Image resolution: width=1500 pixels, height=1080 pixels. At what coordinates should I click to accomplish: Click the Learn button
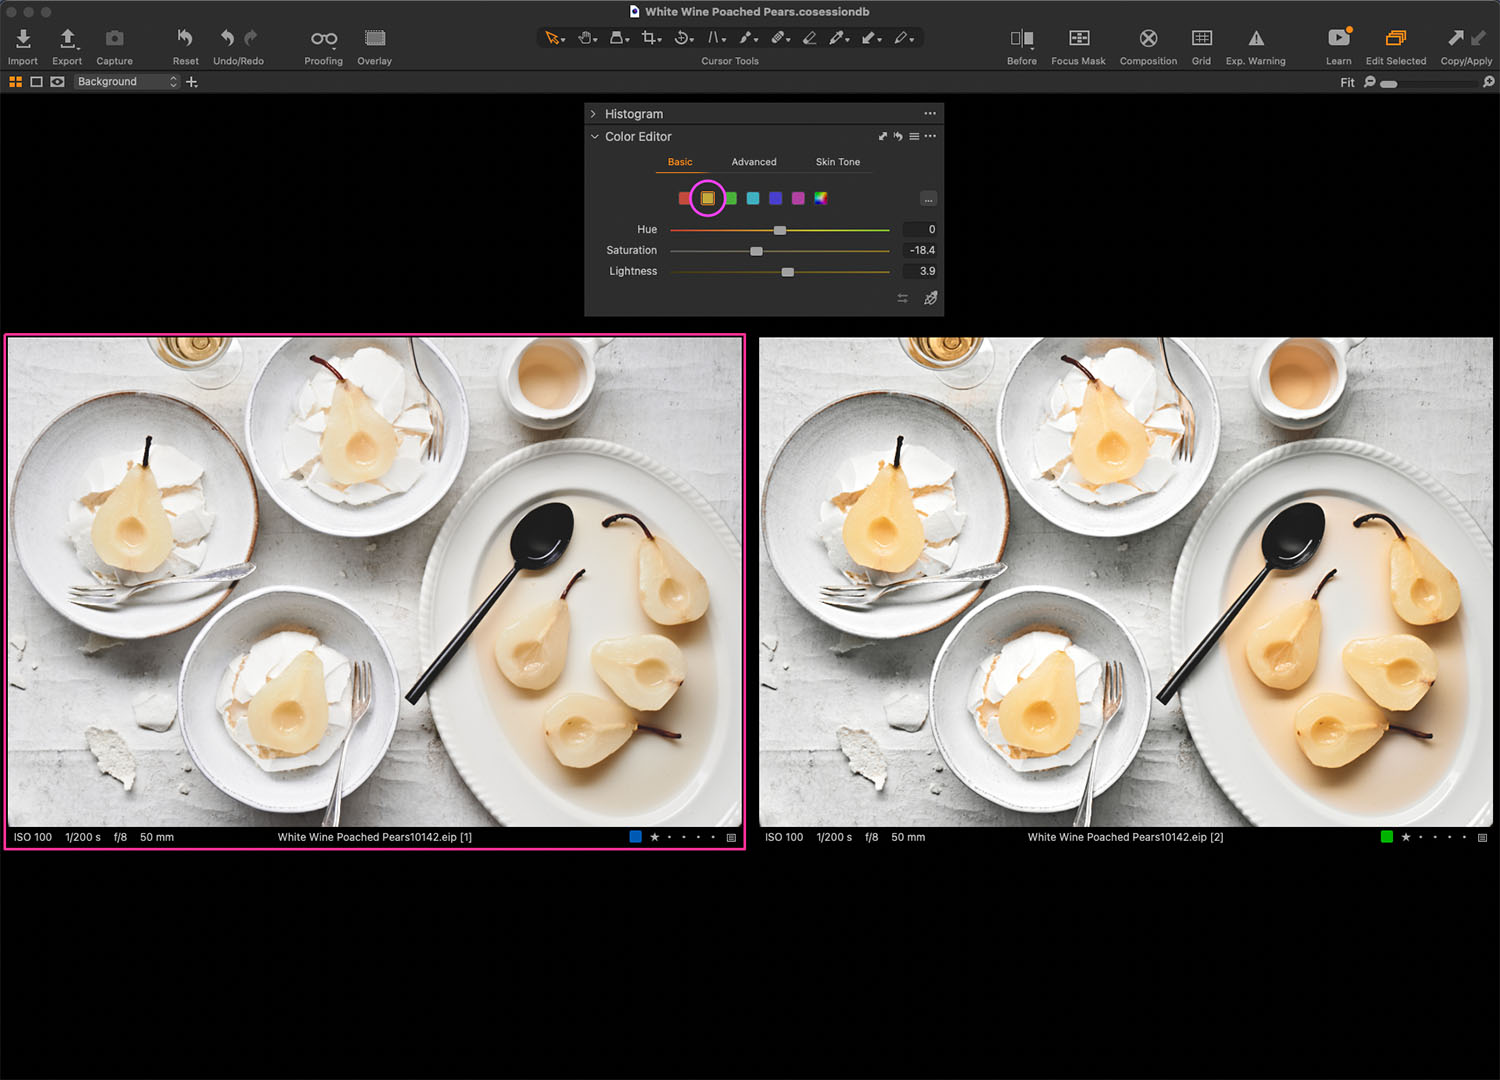[x=1339, y=46]
